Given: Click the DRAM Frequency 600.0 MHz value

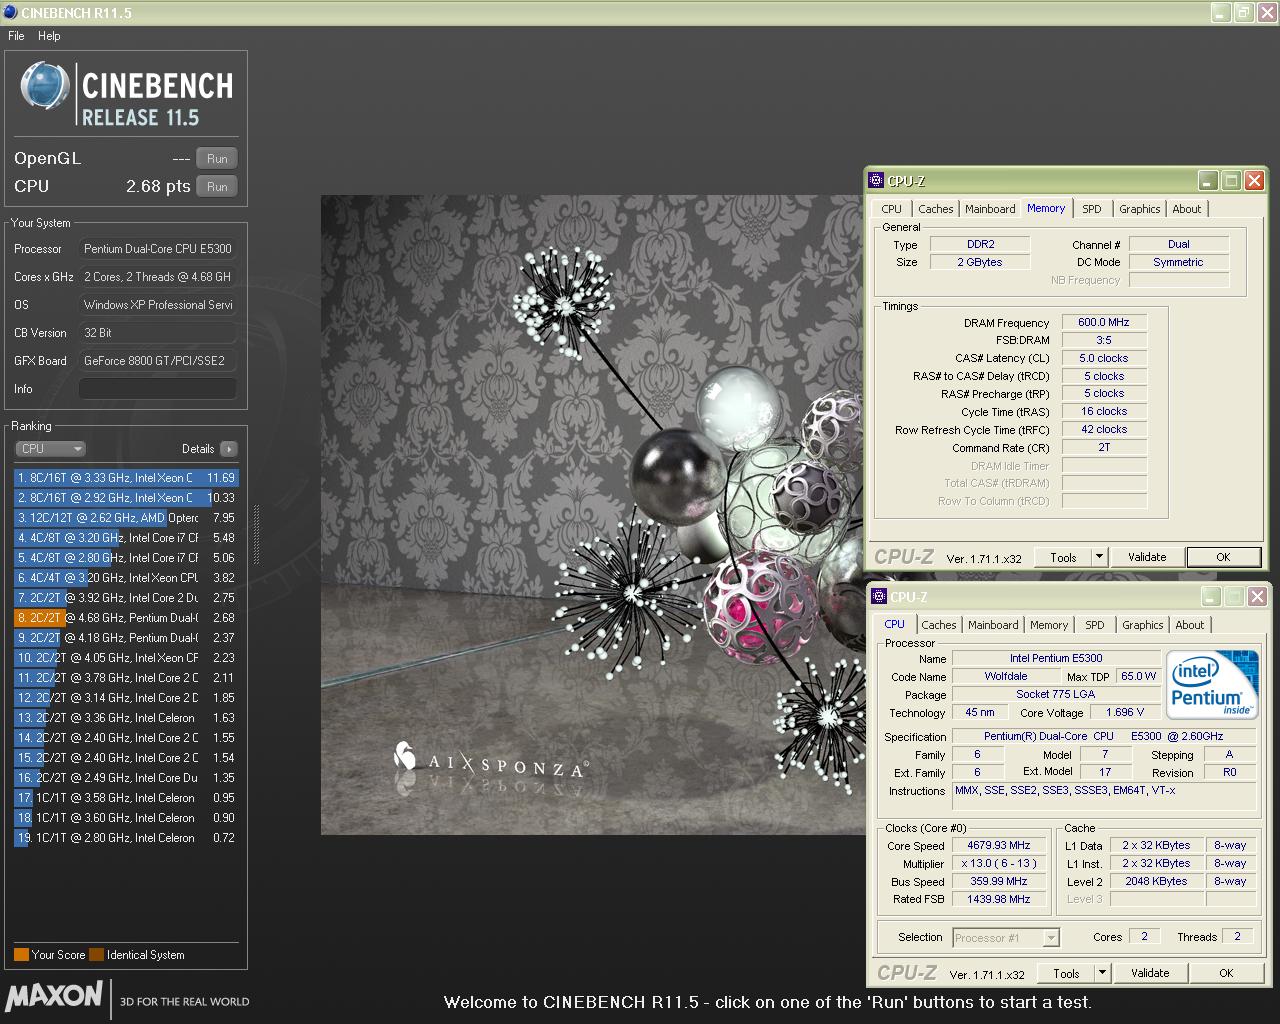Looking at the screenshot, I should tap(1104, 322).
